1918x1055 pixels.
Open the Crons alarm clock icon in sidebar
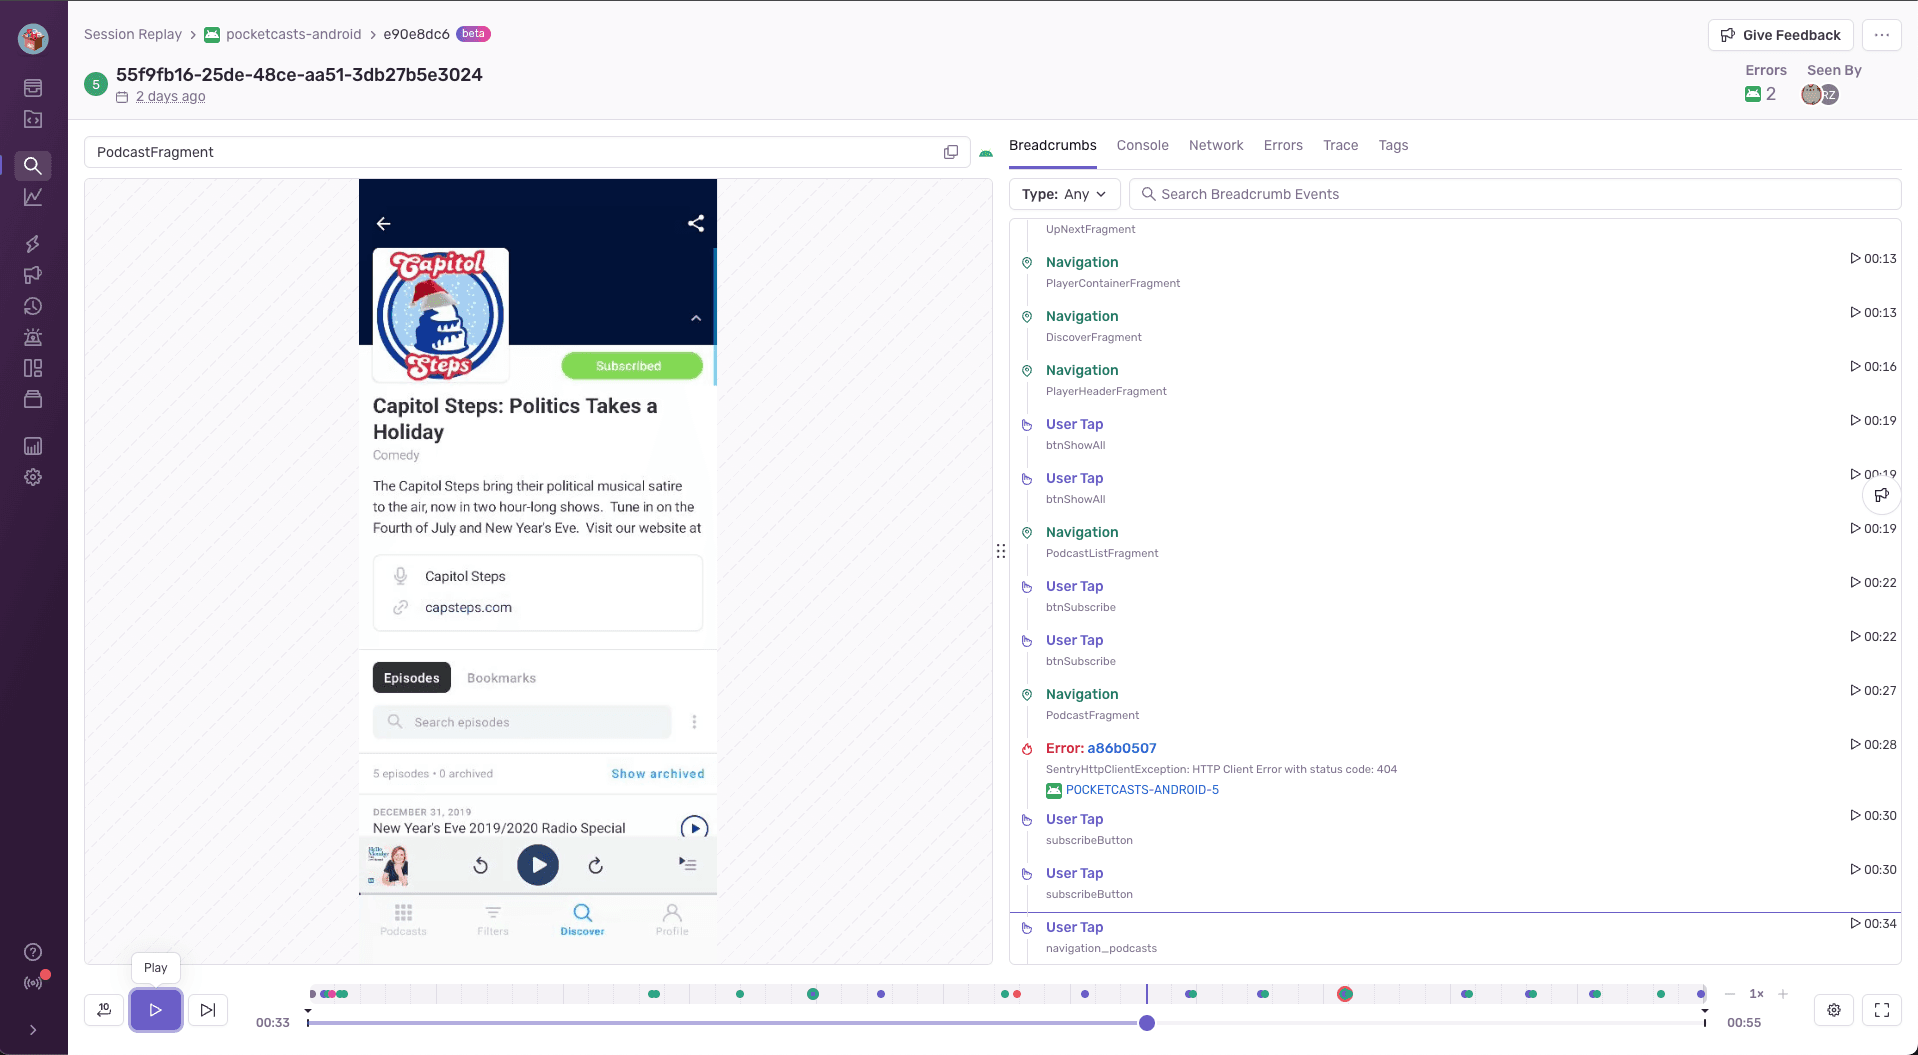(x=33, y=307)
